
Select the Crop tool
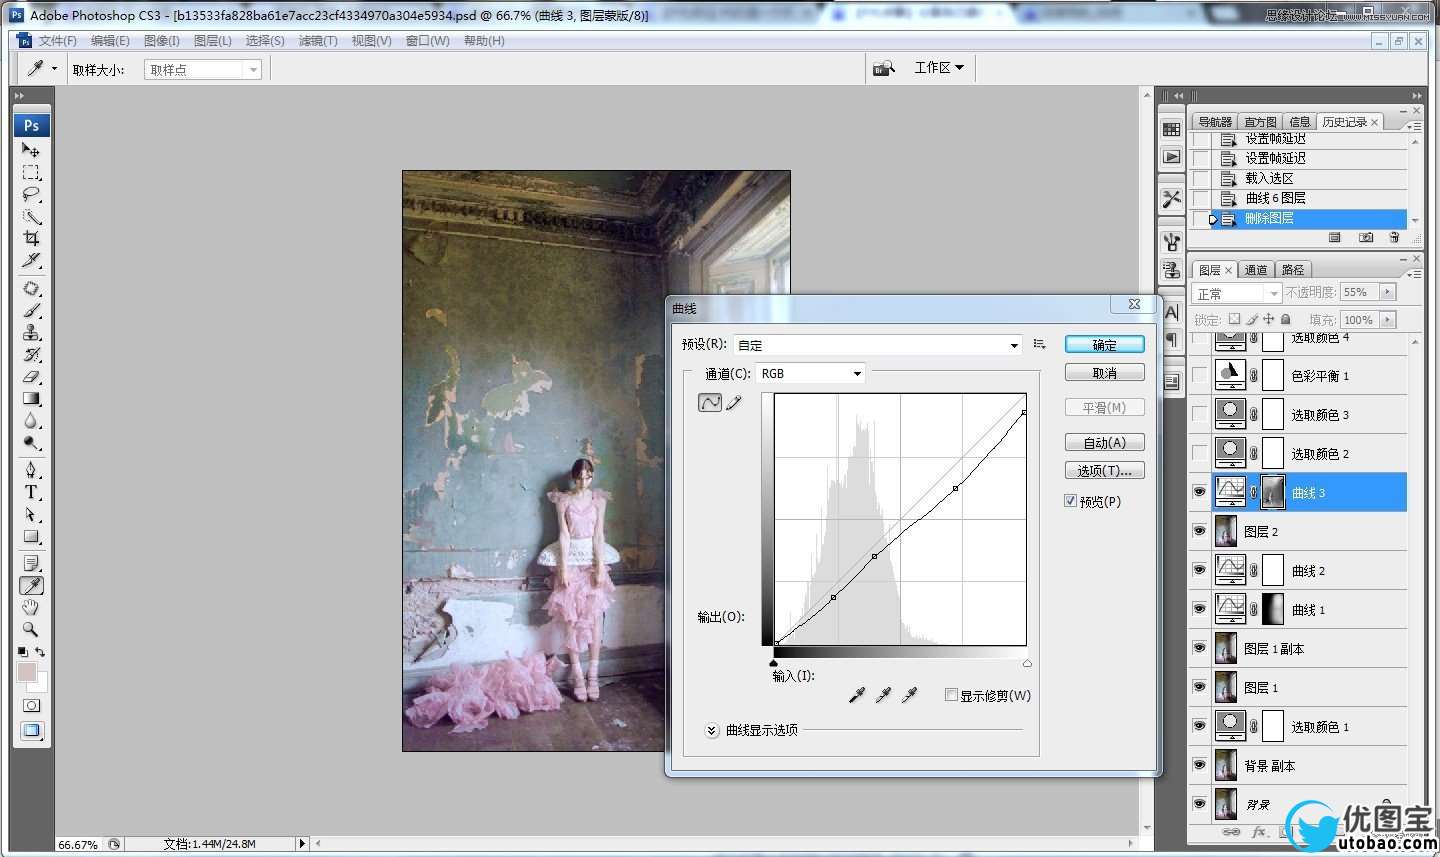point(31,238)
